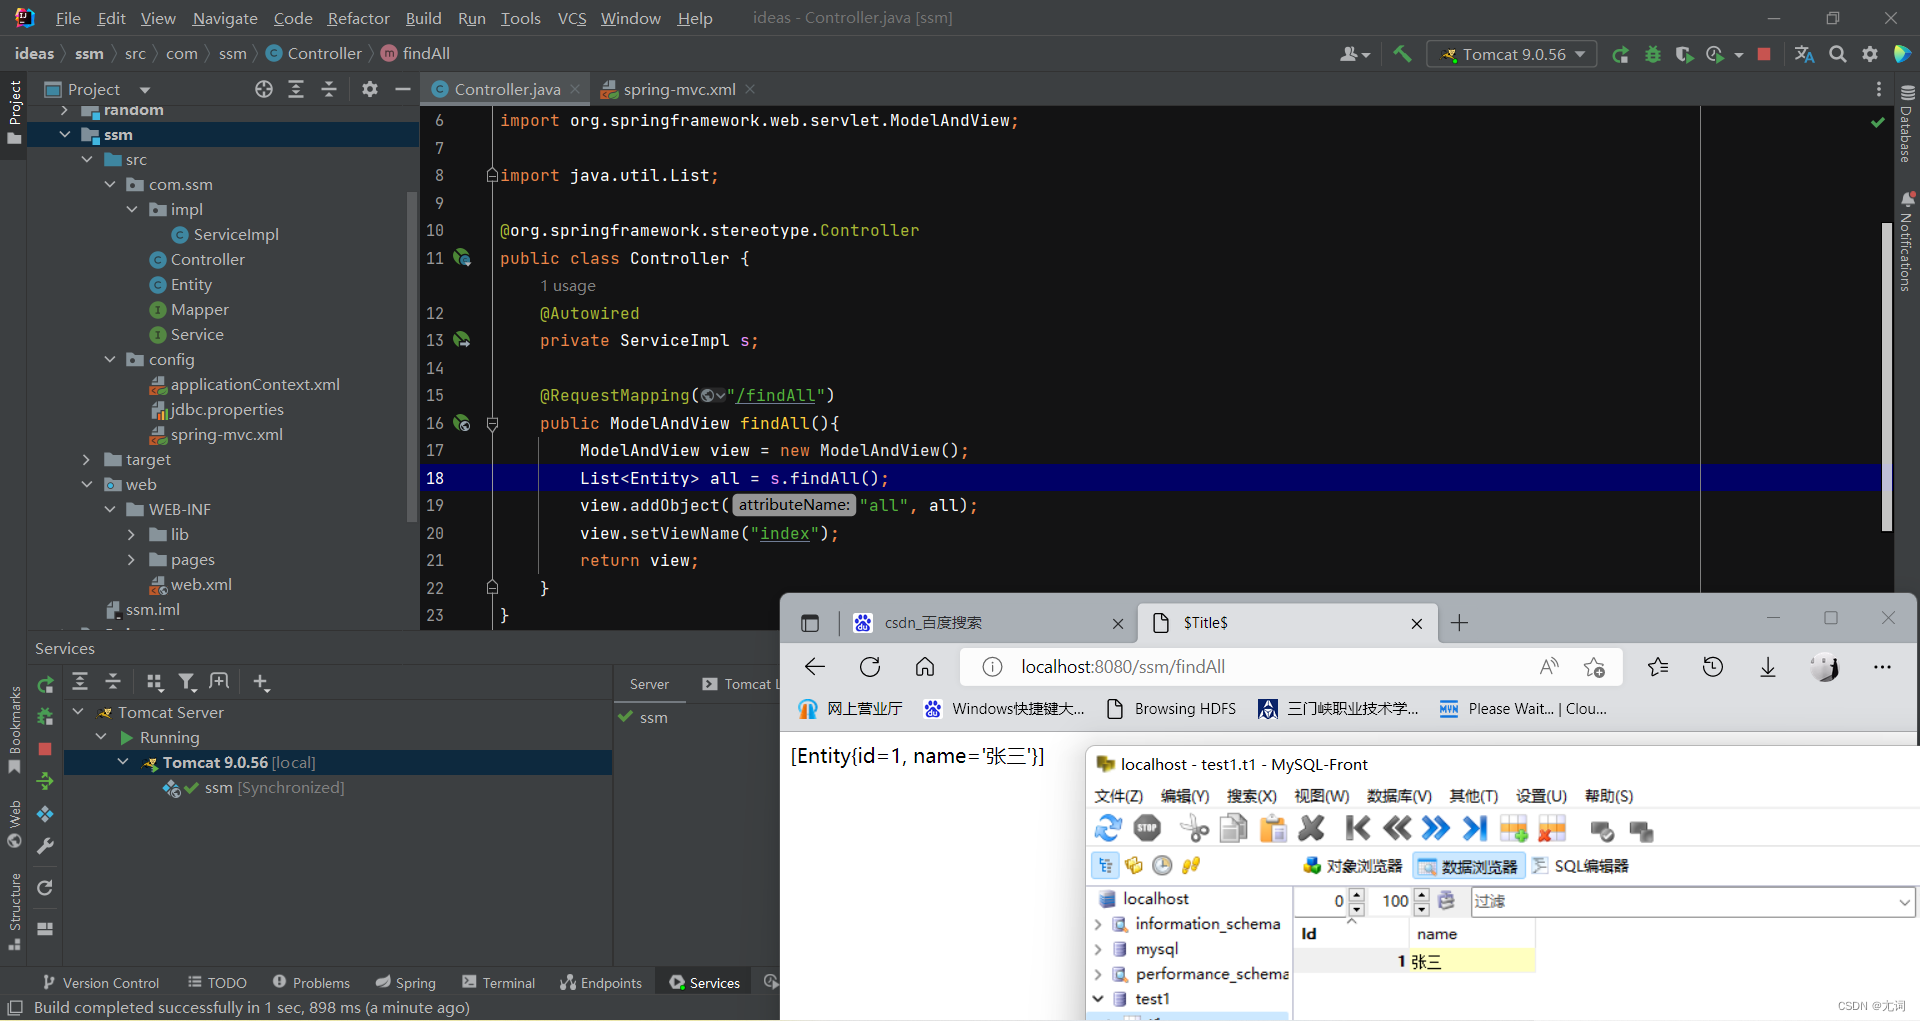The height and width of the screenshot is (1021, 1920).
Task: Open Endpoints tool window
Action: point(601,983)
